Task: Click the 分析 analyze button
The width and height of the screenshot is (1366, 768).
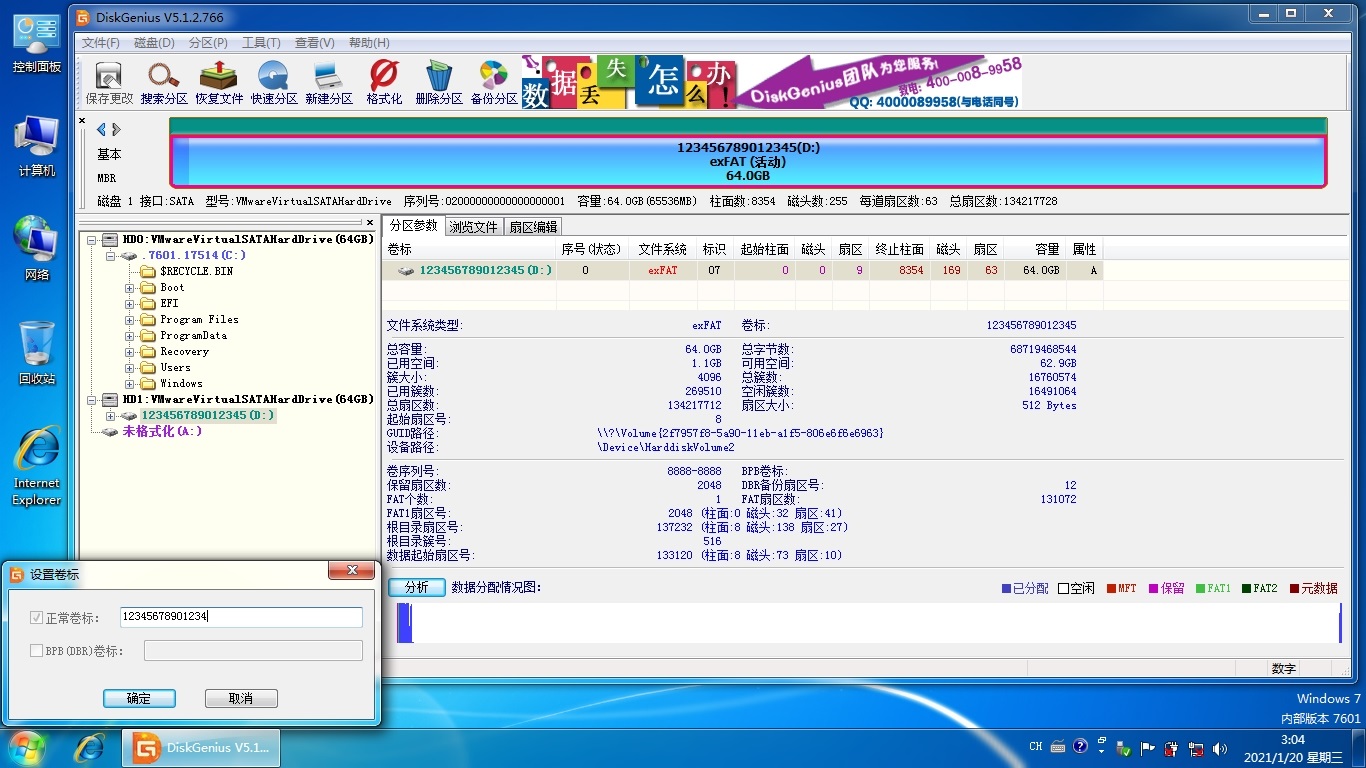Action: [x=416, y=587]
